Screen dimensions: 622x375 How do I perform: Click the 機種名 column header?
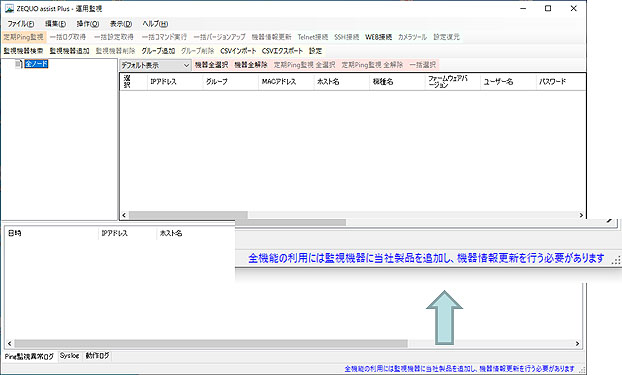click(397, 82)
